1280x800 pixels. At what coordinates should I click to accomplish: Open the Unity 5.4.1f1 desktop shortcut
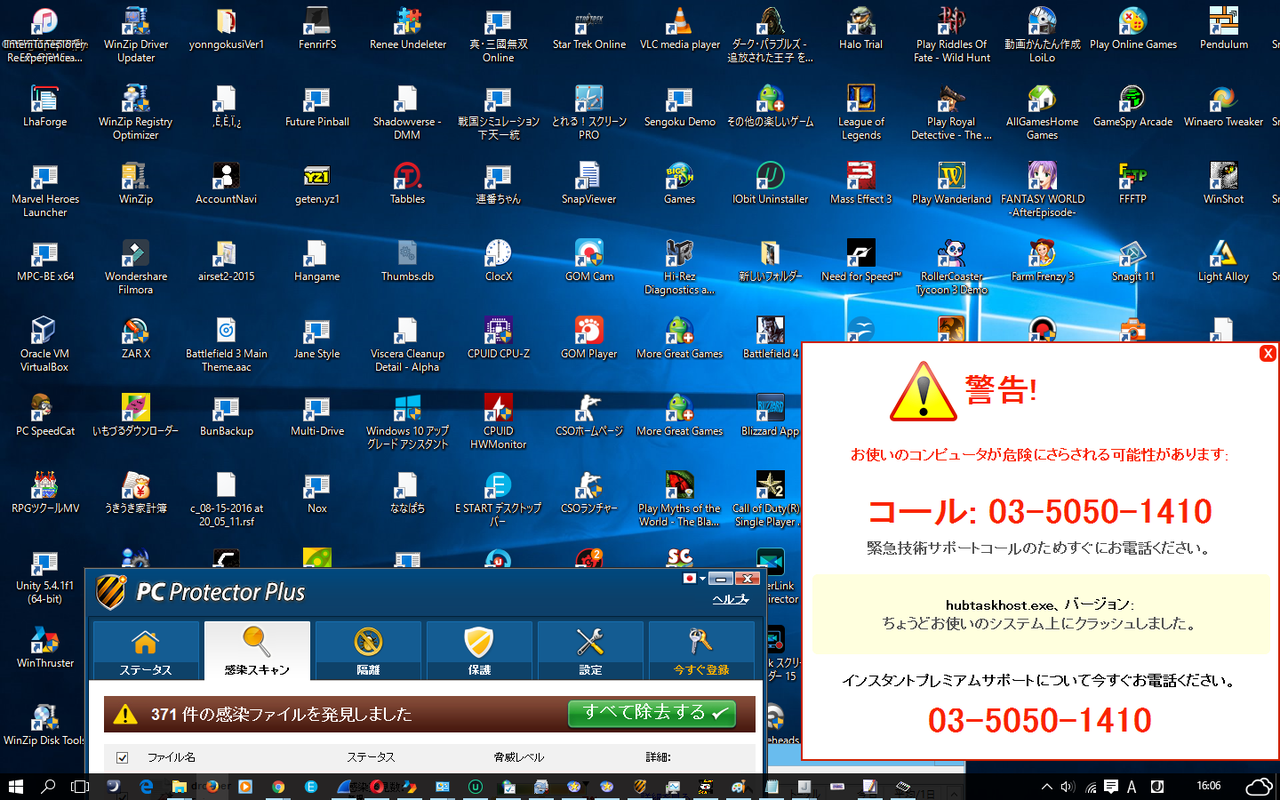44,577
